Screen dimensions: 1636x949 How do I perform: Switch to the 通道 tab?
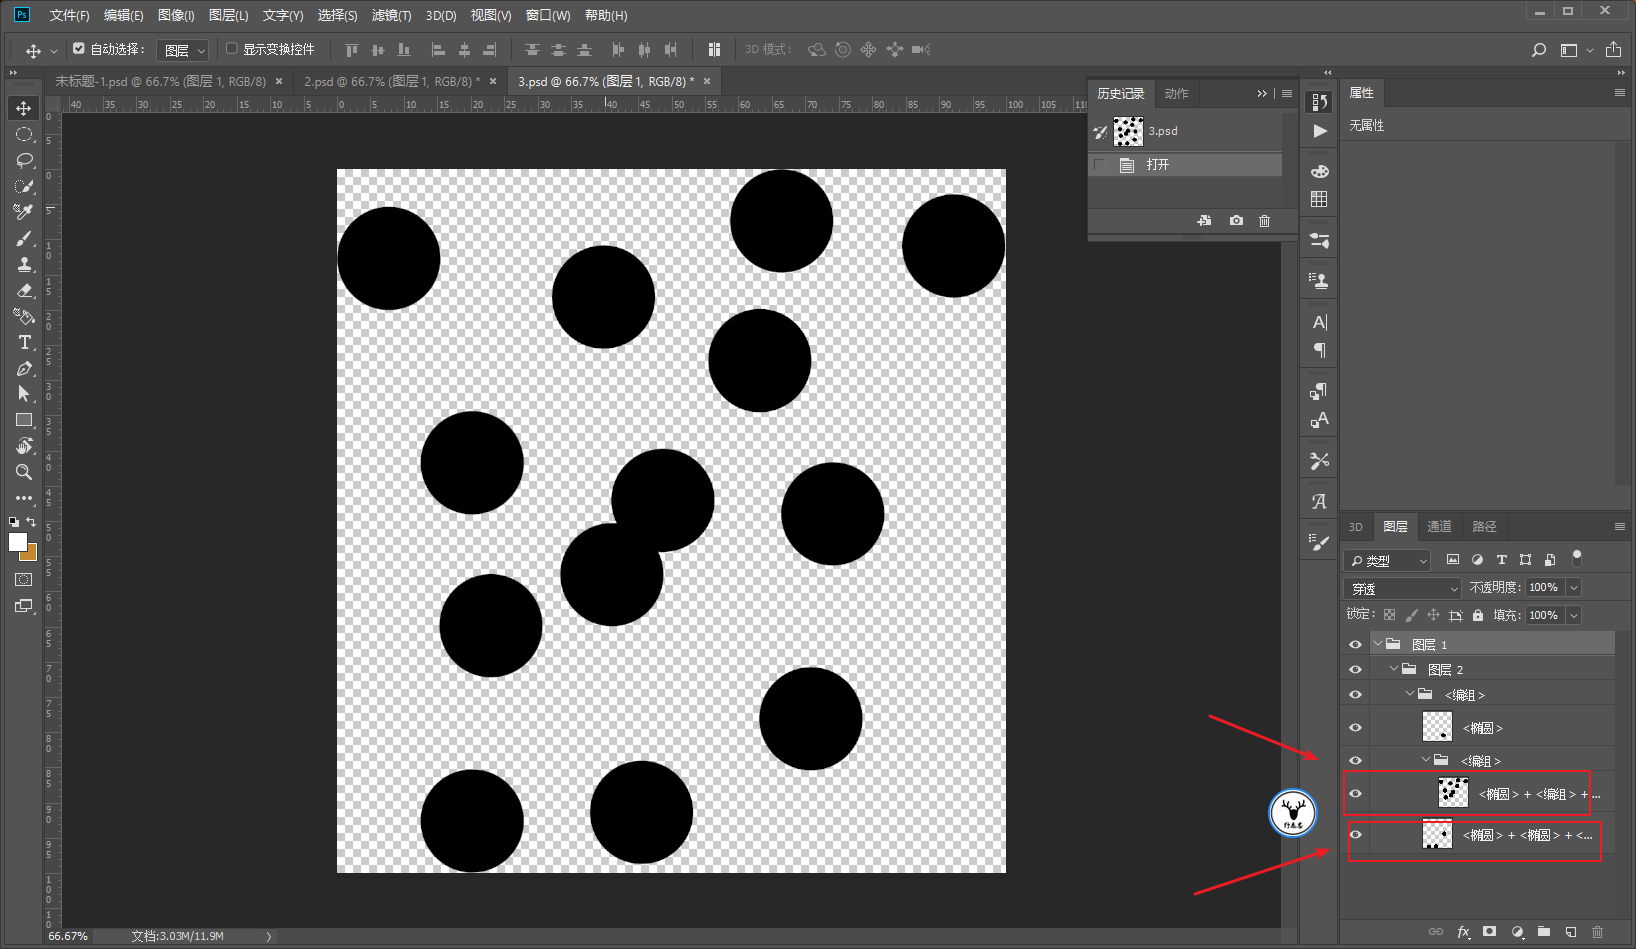pyautogui.click(x=1439, y=526)
